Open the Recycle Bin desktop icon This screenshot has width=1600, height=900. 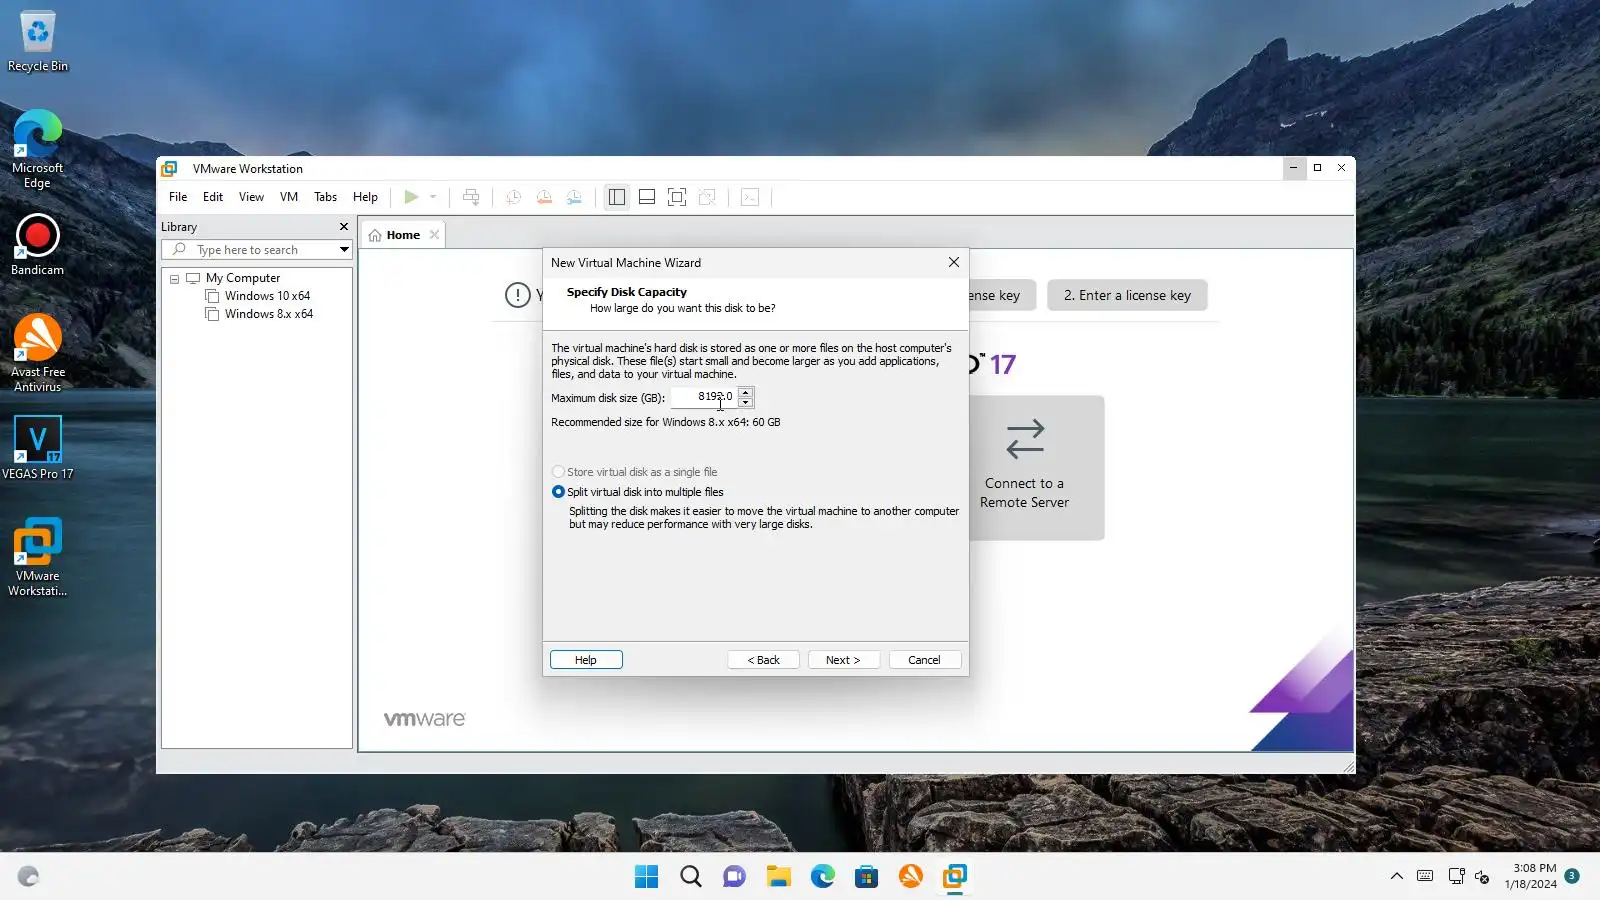(x=38, y=42)
